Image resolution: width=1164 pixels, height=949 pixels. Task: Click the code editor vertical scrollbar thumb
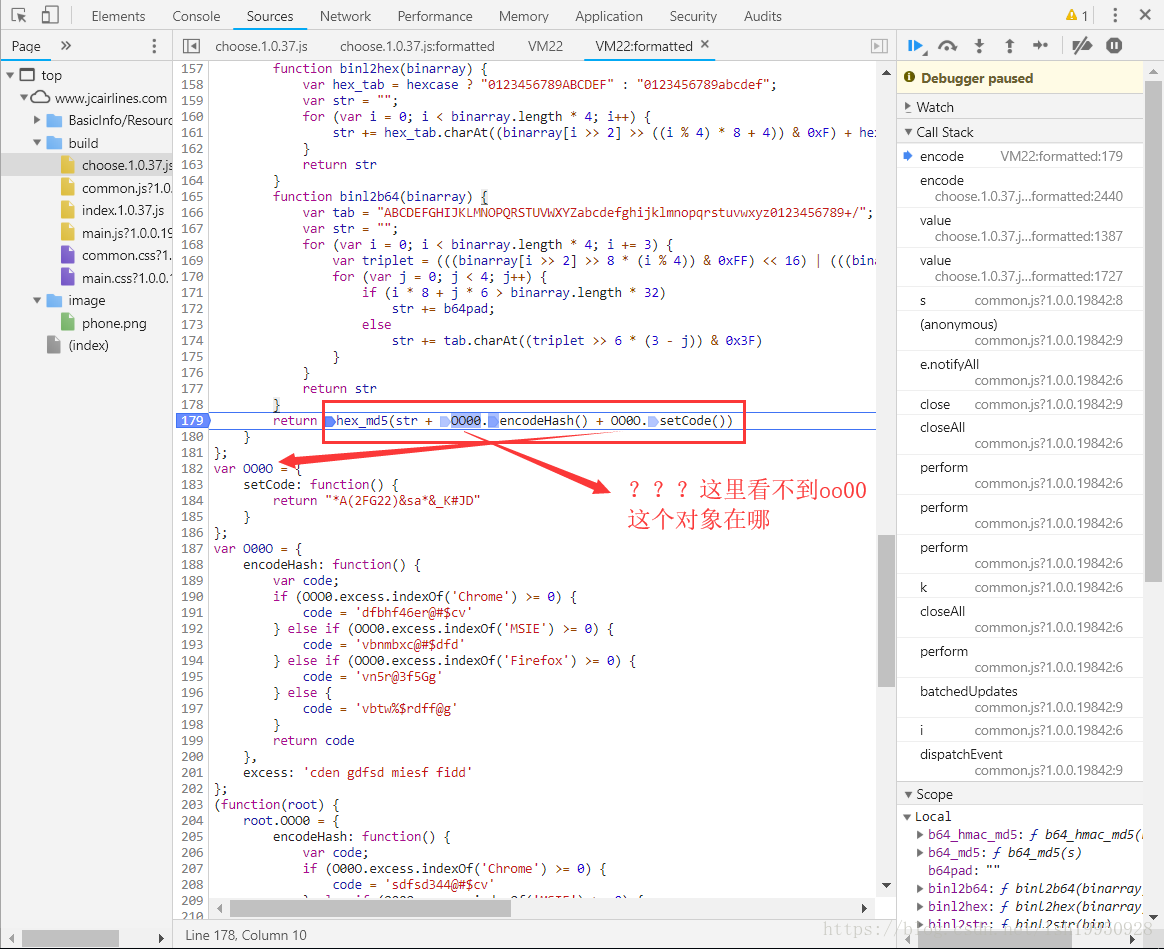coord(886,610)
